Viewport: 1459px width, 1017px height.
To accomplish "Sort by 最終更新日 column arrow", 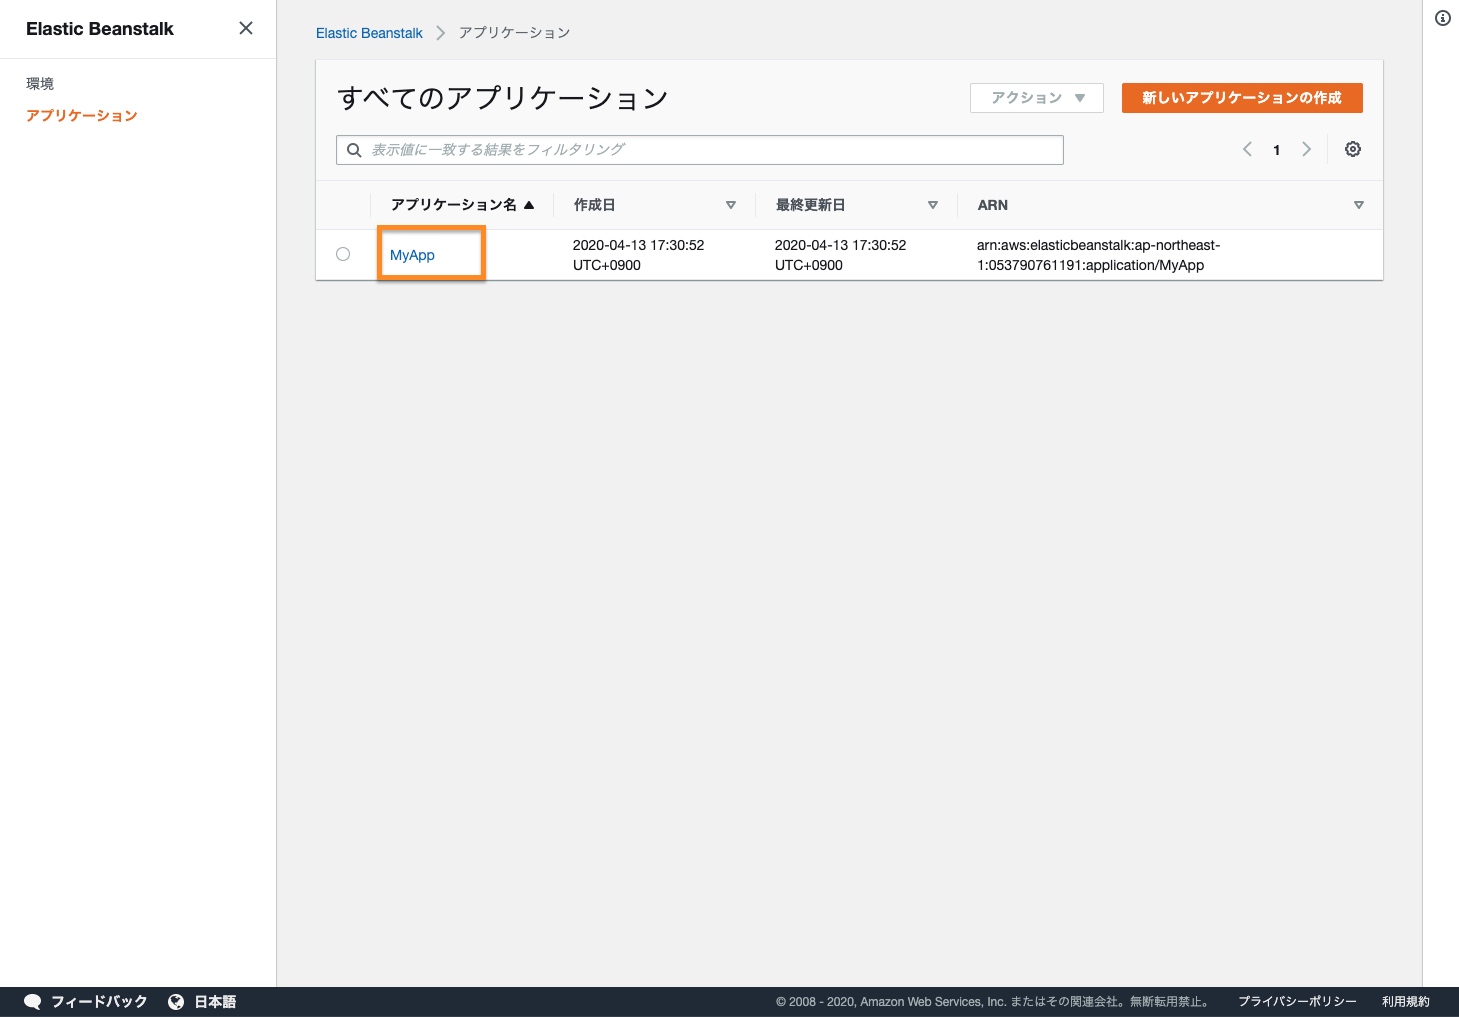I will point(933,205).
